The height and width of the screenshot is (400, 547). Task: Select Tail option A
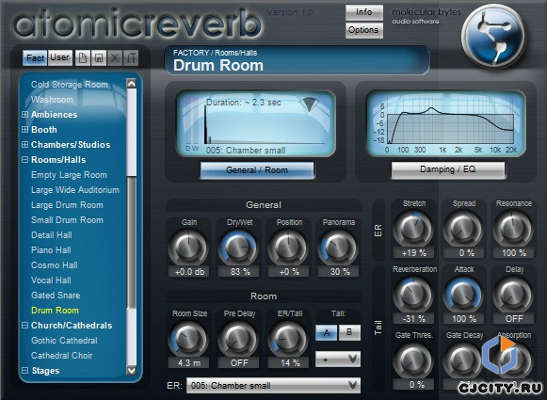point(326,333)
